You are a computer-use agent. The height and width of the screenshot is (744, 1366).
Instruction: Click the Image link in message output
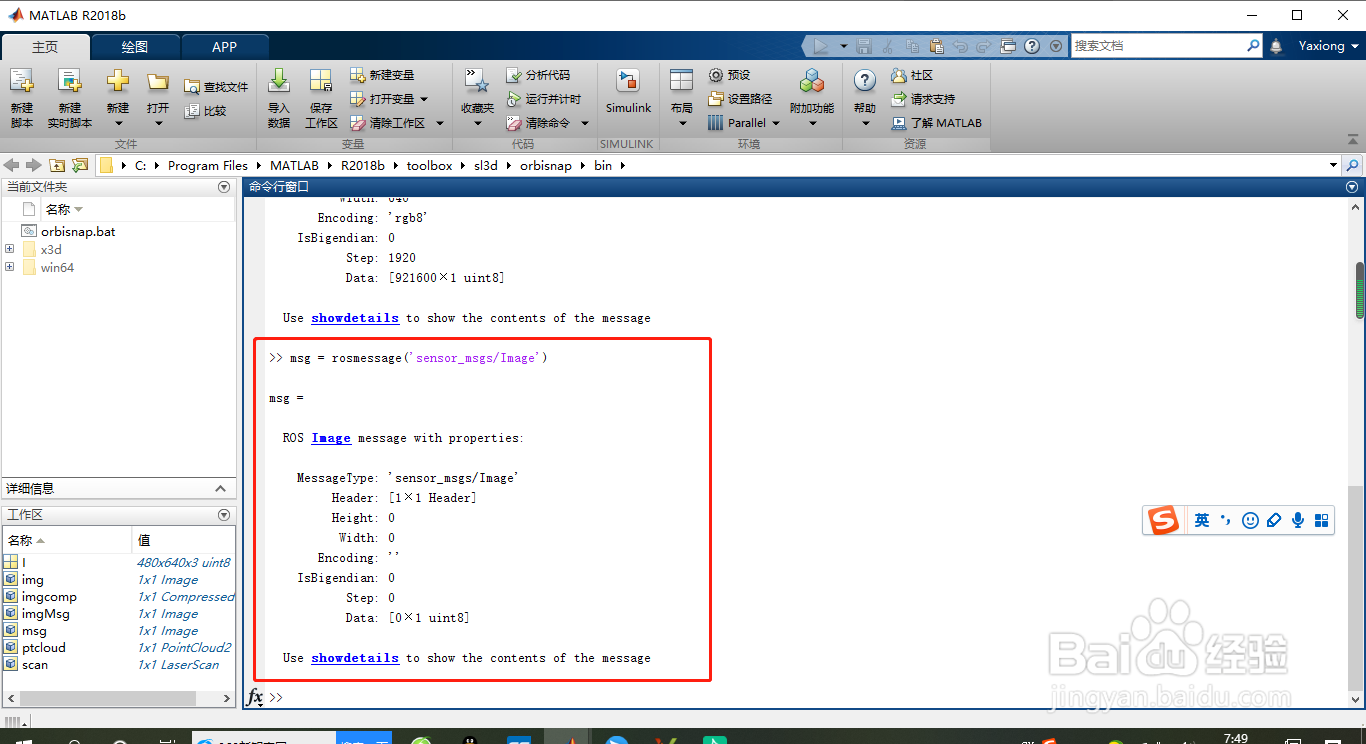[331, 438]
